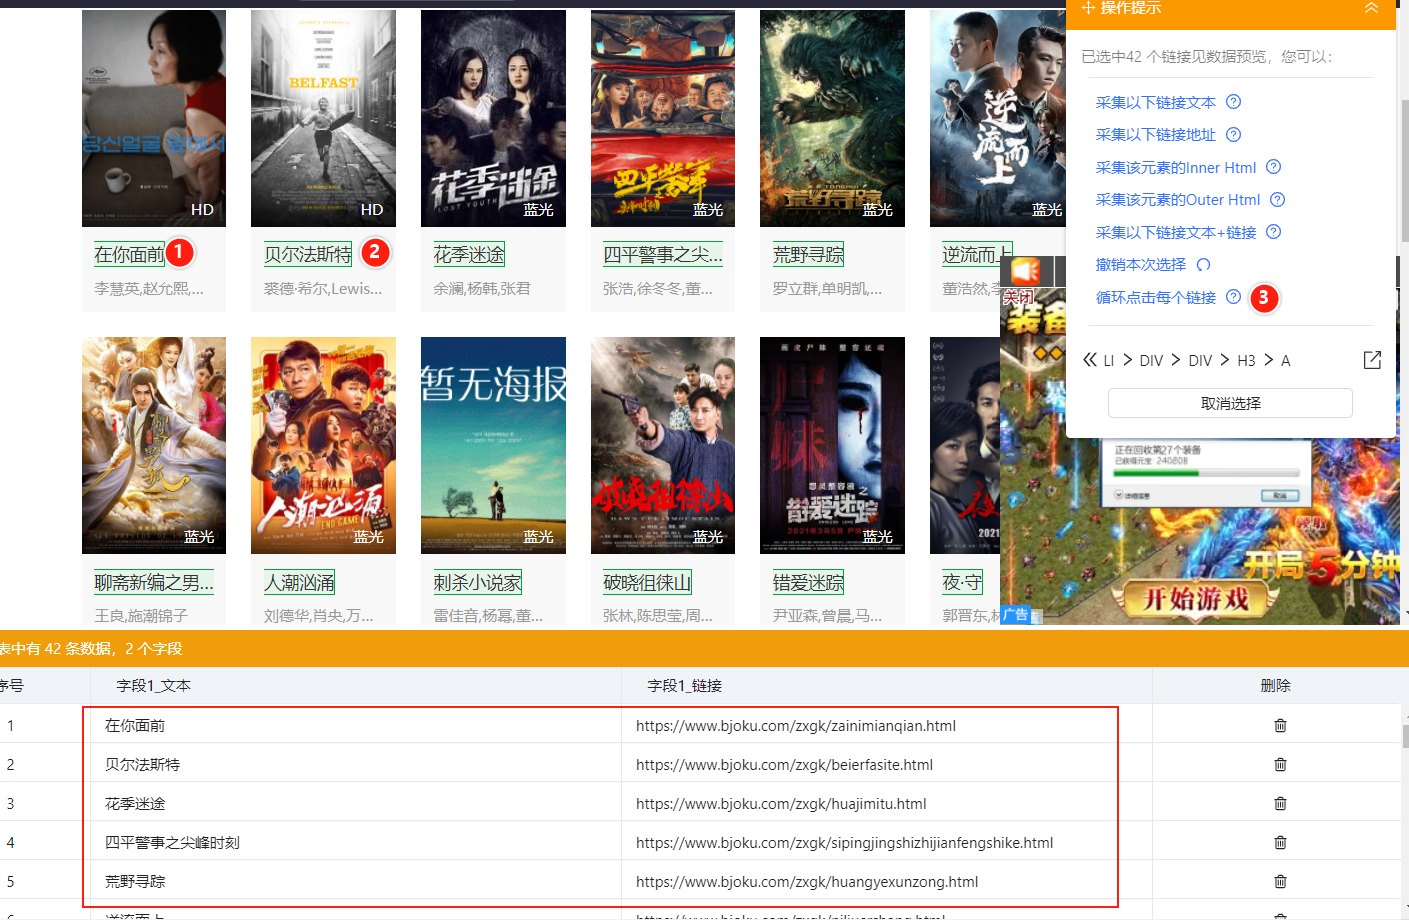Screen dimensions: 1409x920
Task: Click actor text 李慧英,赵允熙,...
Action: coord(149,288)
